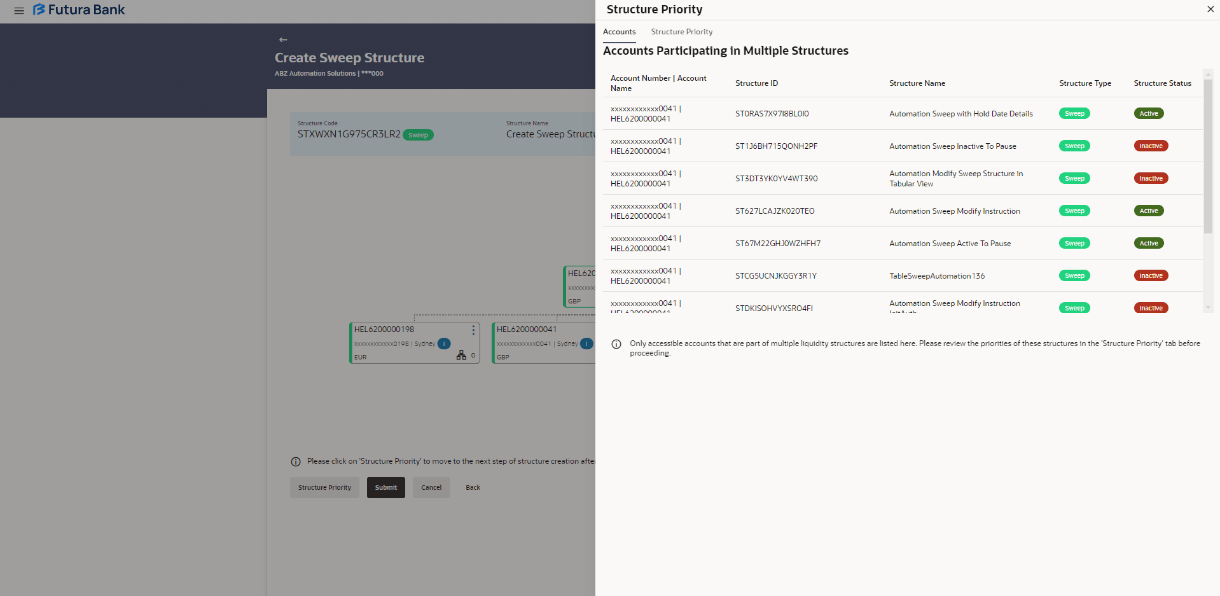Viewport: 1220px width, 596px height.
Task: Click structure ID STDKISOHVYXSRO4FI
Action: click(774, 308)
